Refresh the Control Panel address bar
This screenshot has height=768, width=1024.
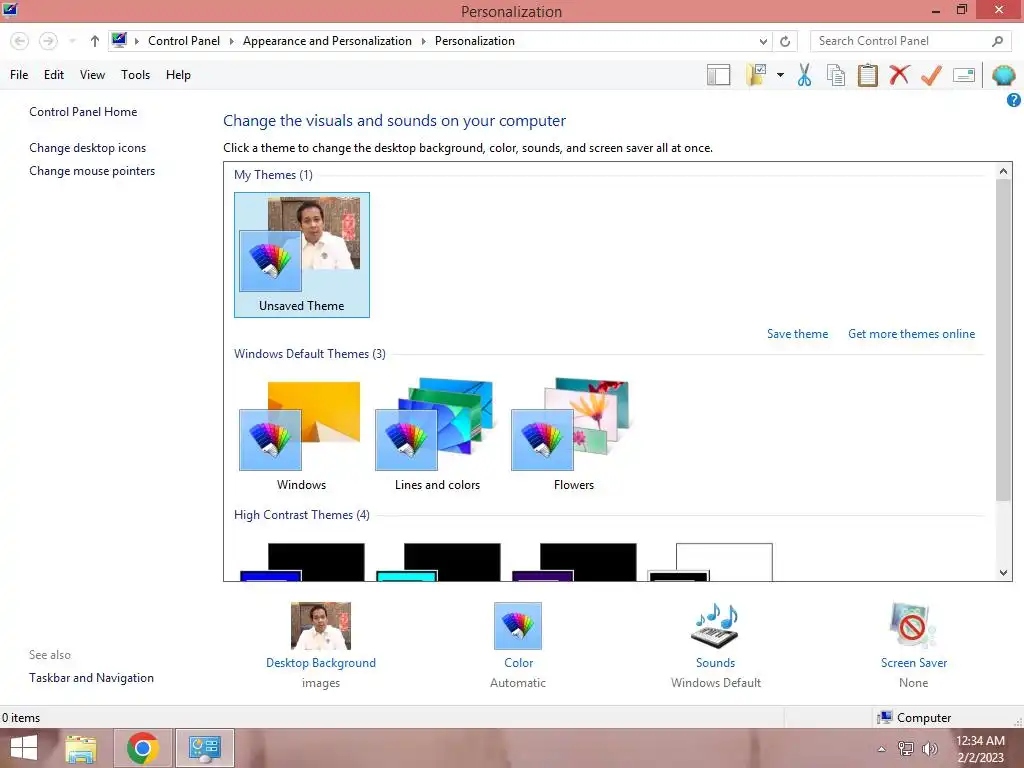tap(785, 41)
